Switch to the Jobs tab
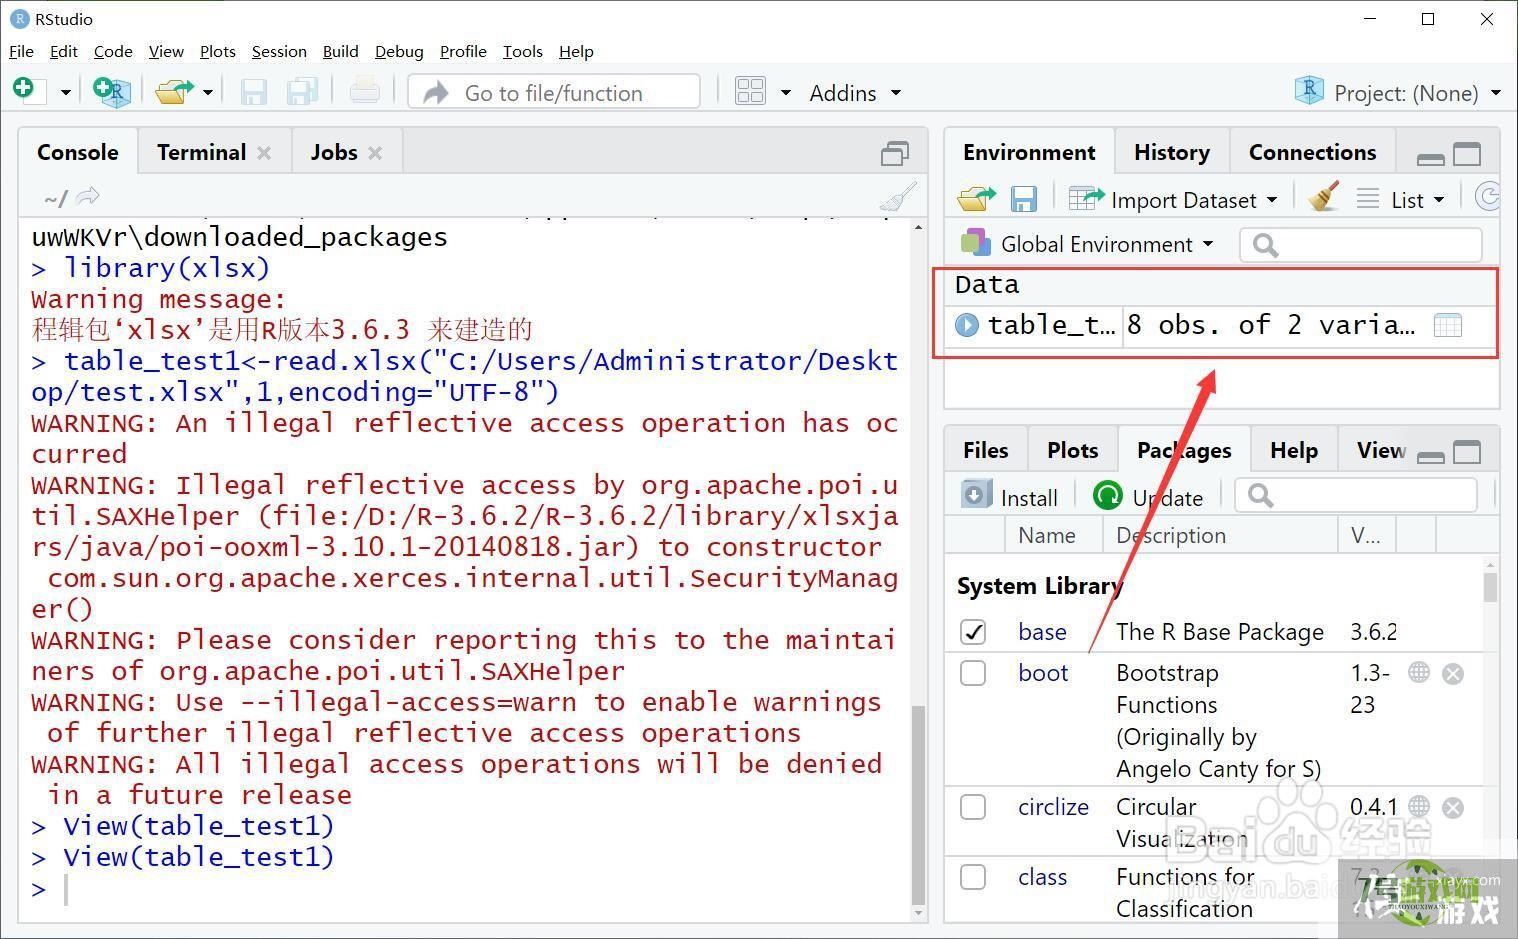This screenshot has height=939, width=1518. click(x=333, y=152)
